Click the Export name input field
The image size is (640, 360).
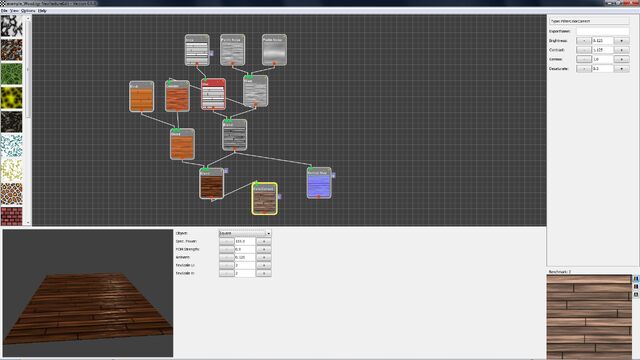point(602,31)
